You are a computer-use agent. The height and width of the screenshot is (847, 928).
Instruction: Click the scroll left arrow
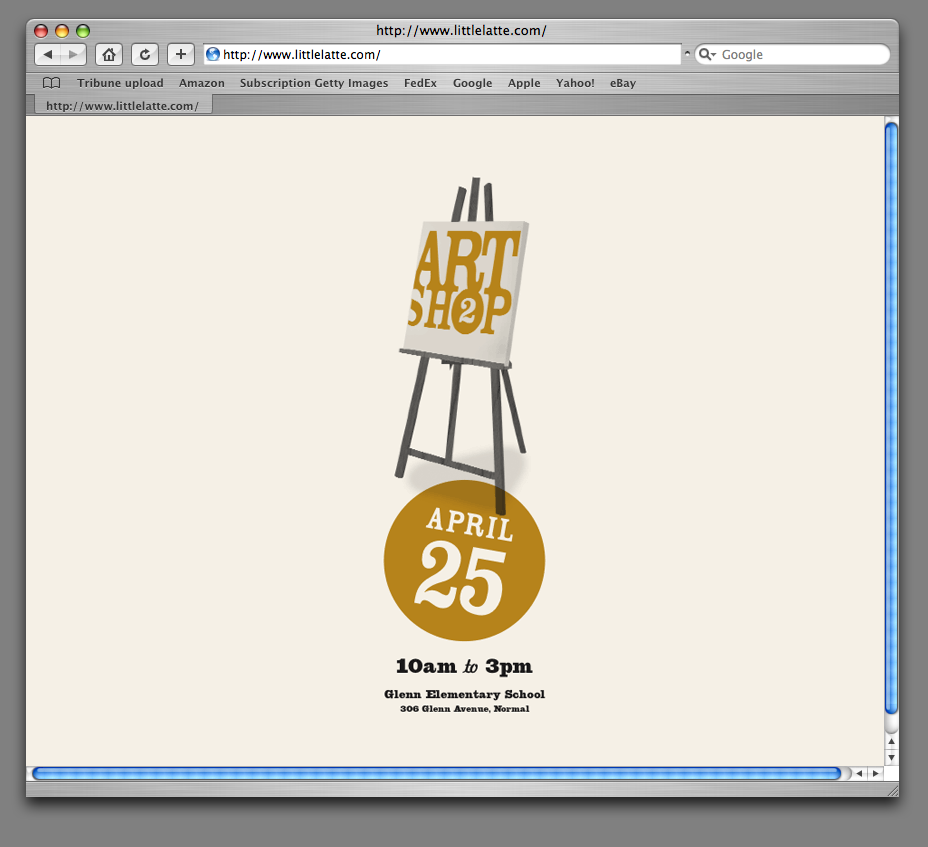point(859,773)
